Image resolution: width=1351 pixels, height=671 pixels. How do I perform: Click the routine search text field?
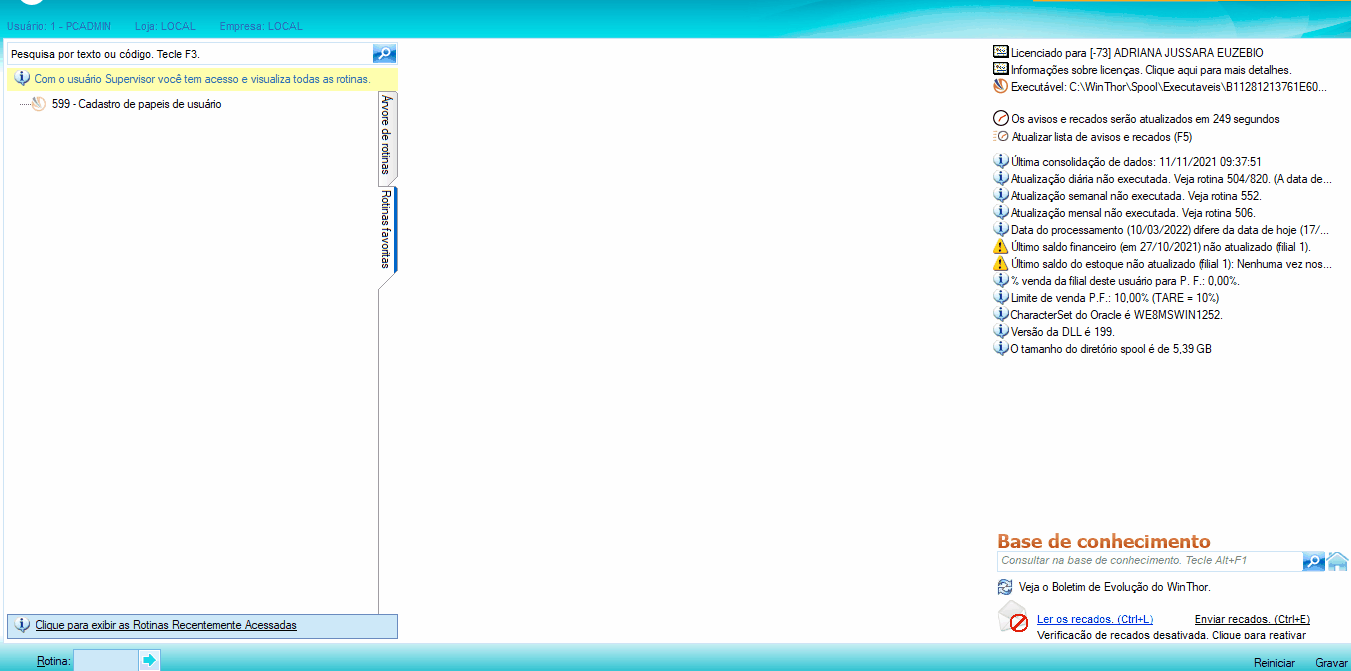point(190,53)
